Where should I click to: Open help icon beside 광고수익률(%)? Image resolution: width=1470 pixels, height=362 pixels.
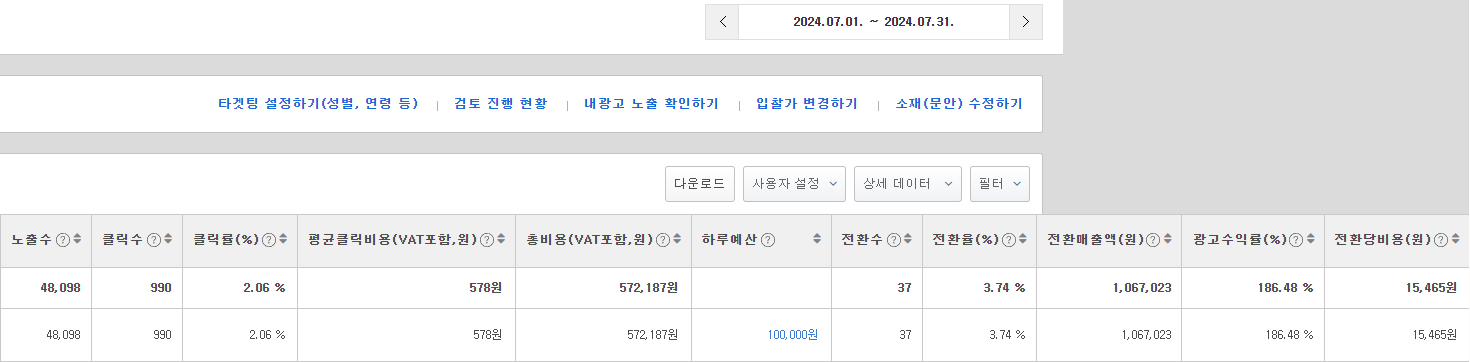coord(1296,240)
